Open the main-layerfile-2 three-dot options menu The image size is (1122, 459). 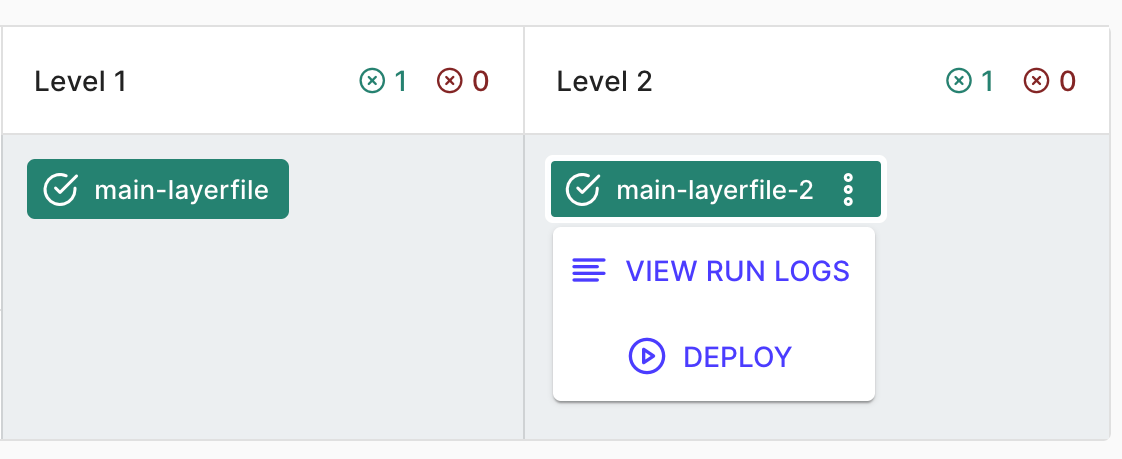848,190
